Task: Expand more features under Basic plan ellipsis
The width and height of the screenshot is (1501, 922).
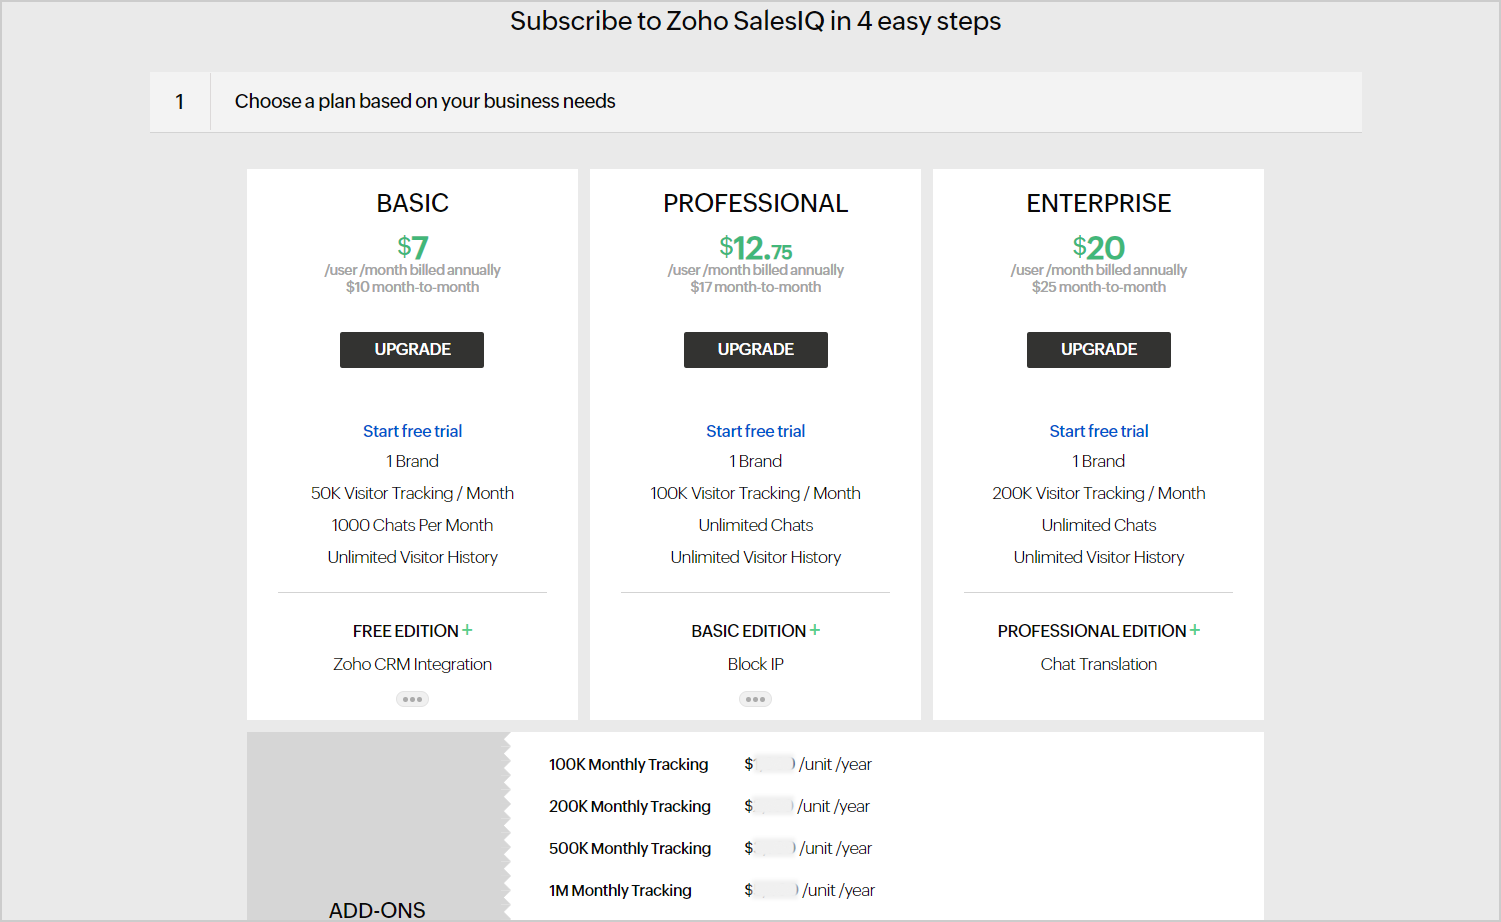Action: (412, 699)
